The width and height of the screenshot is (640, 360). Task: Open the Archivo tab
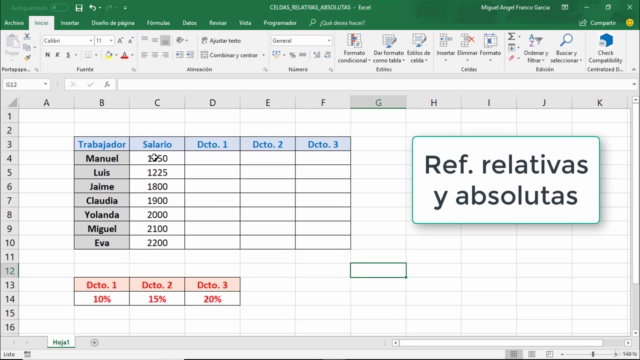pos(14,23)
